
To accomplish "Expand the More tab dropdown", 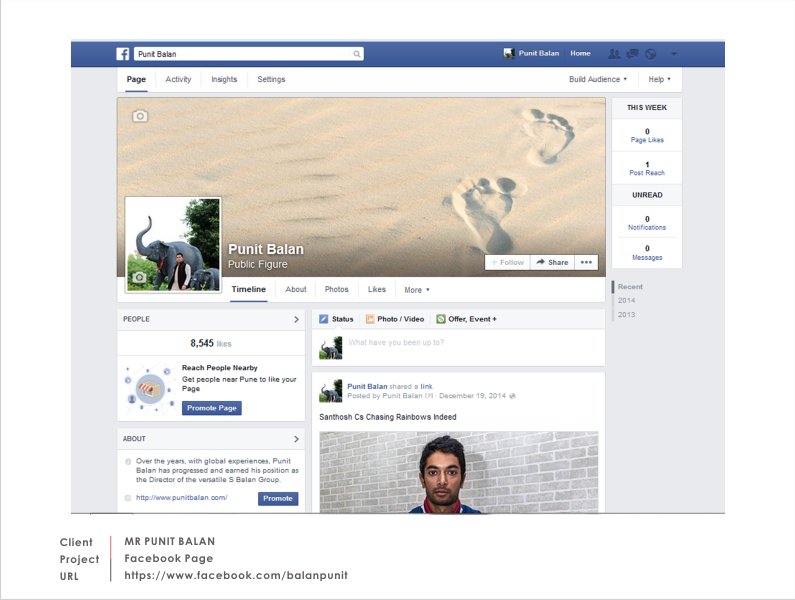I will pyautogui.click(x=416, y=290).
